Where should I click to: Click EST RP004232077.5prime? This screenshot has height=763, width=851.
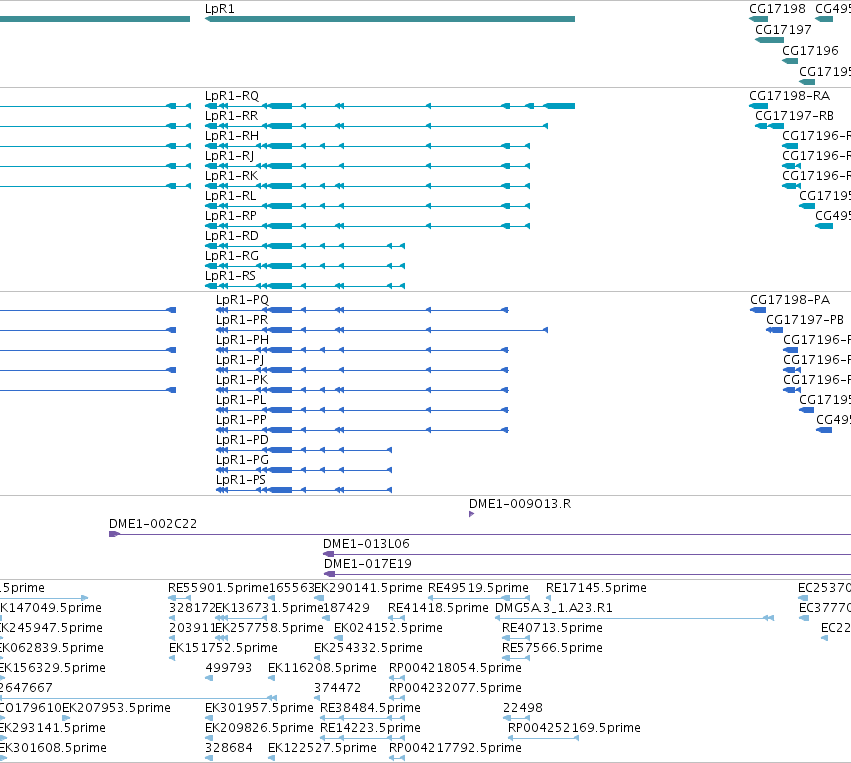coord(455,688)
